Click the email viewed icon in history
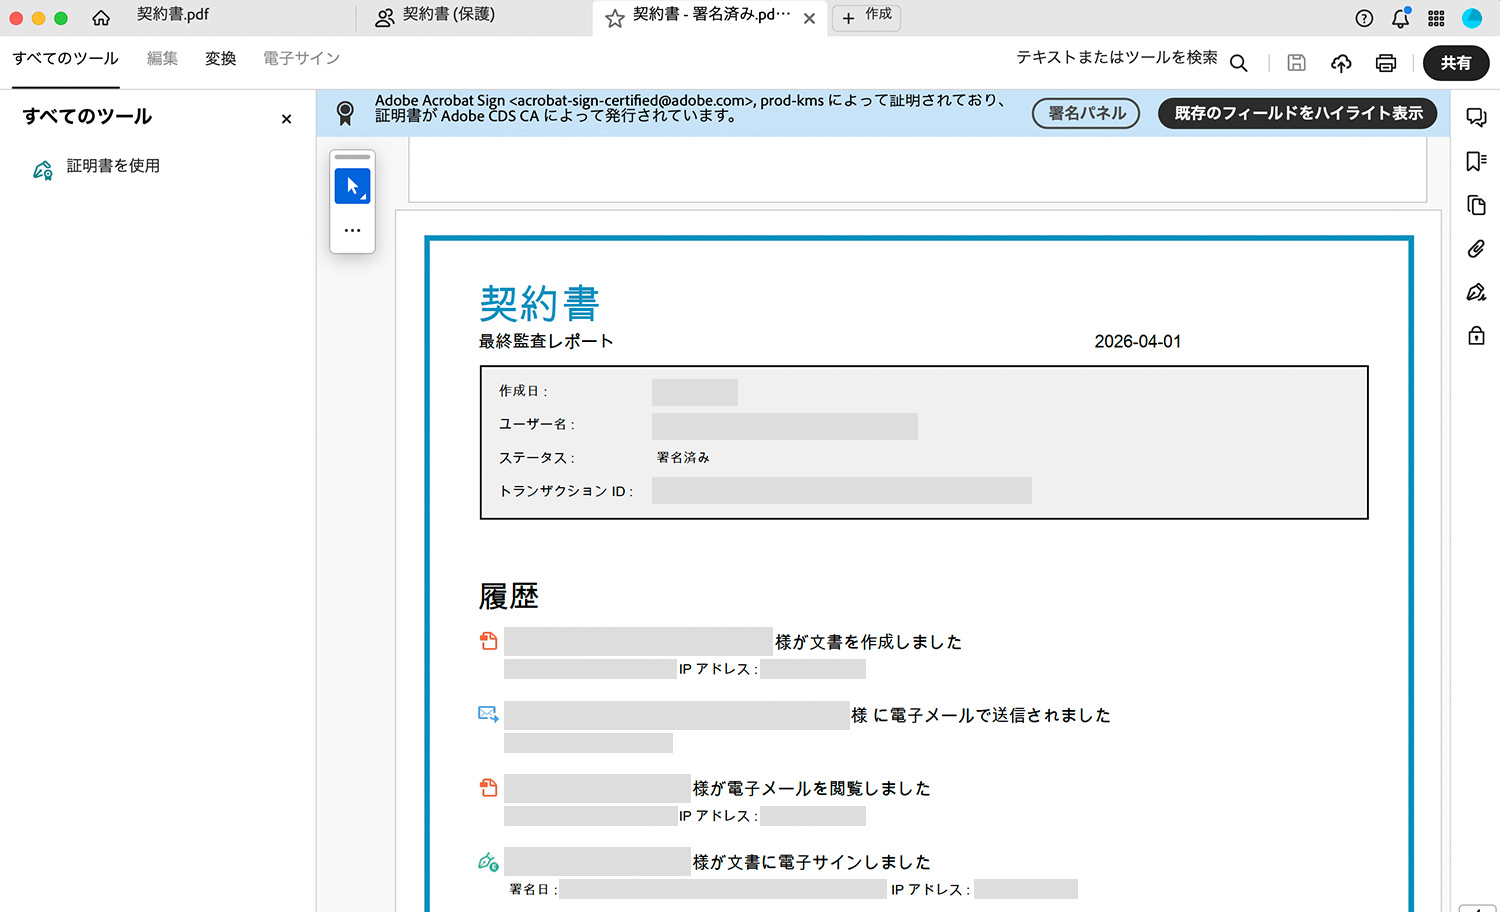1500x912 pixels. (488, 788)
